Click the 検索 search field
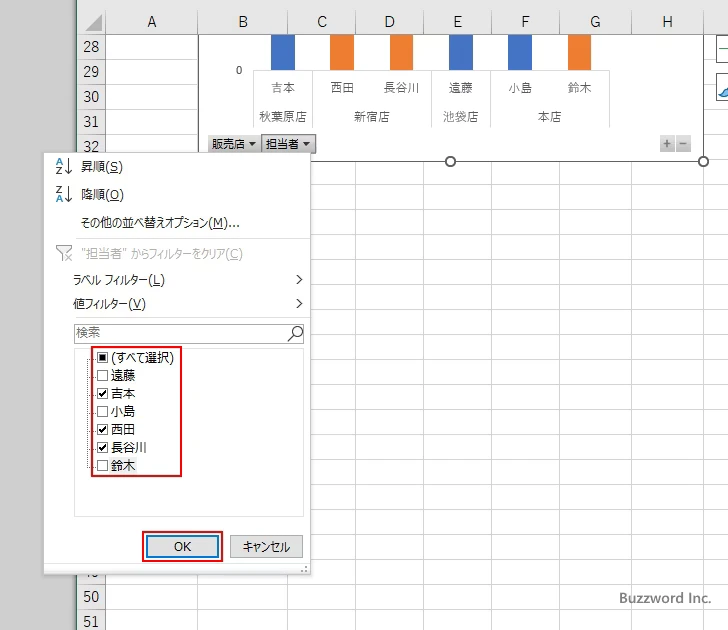This screenshot has height=630, width=728. point(188,333)
